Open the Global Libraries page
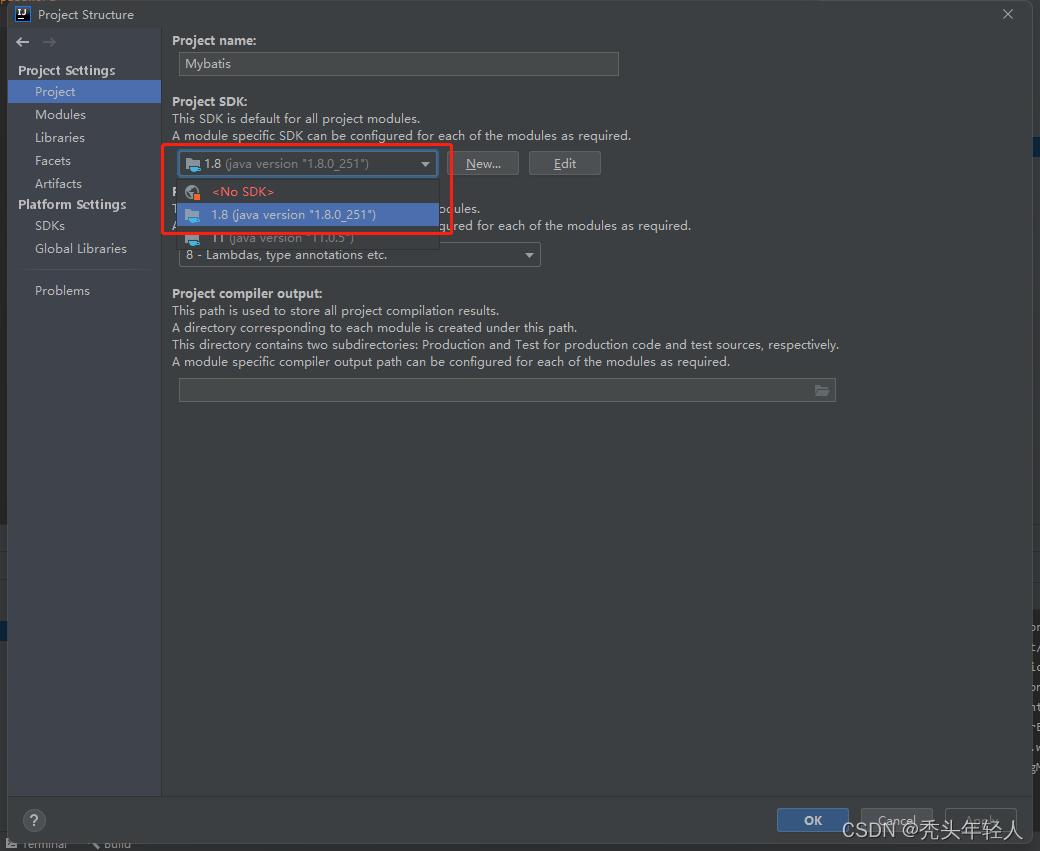Screen dimensions: 1040x851 pos(81,249)
